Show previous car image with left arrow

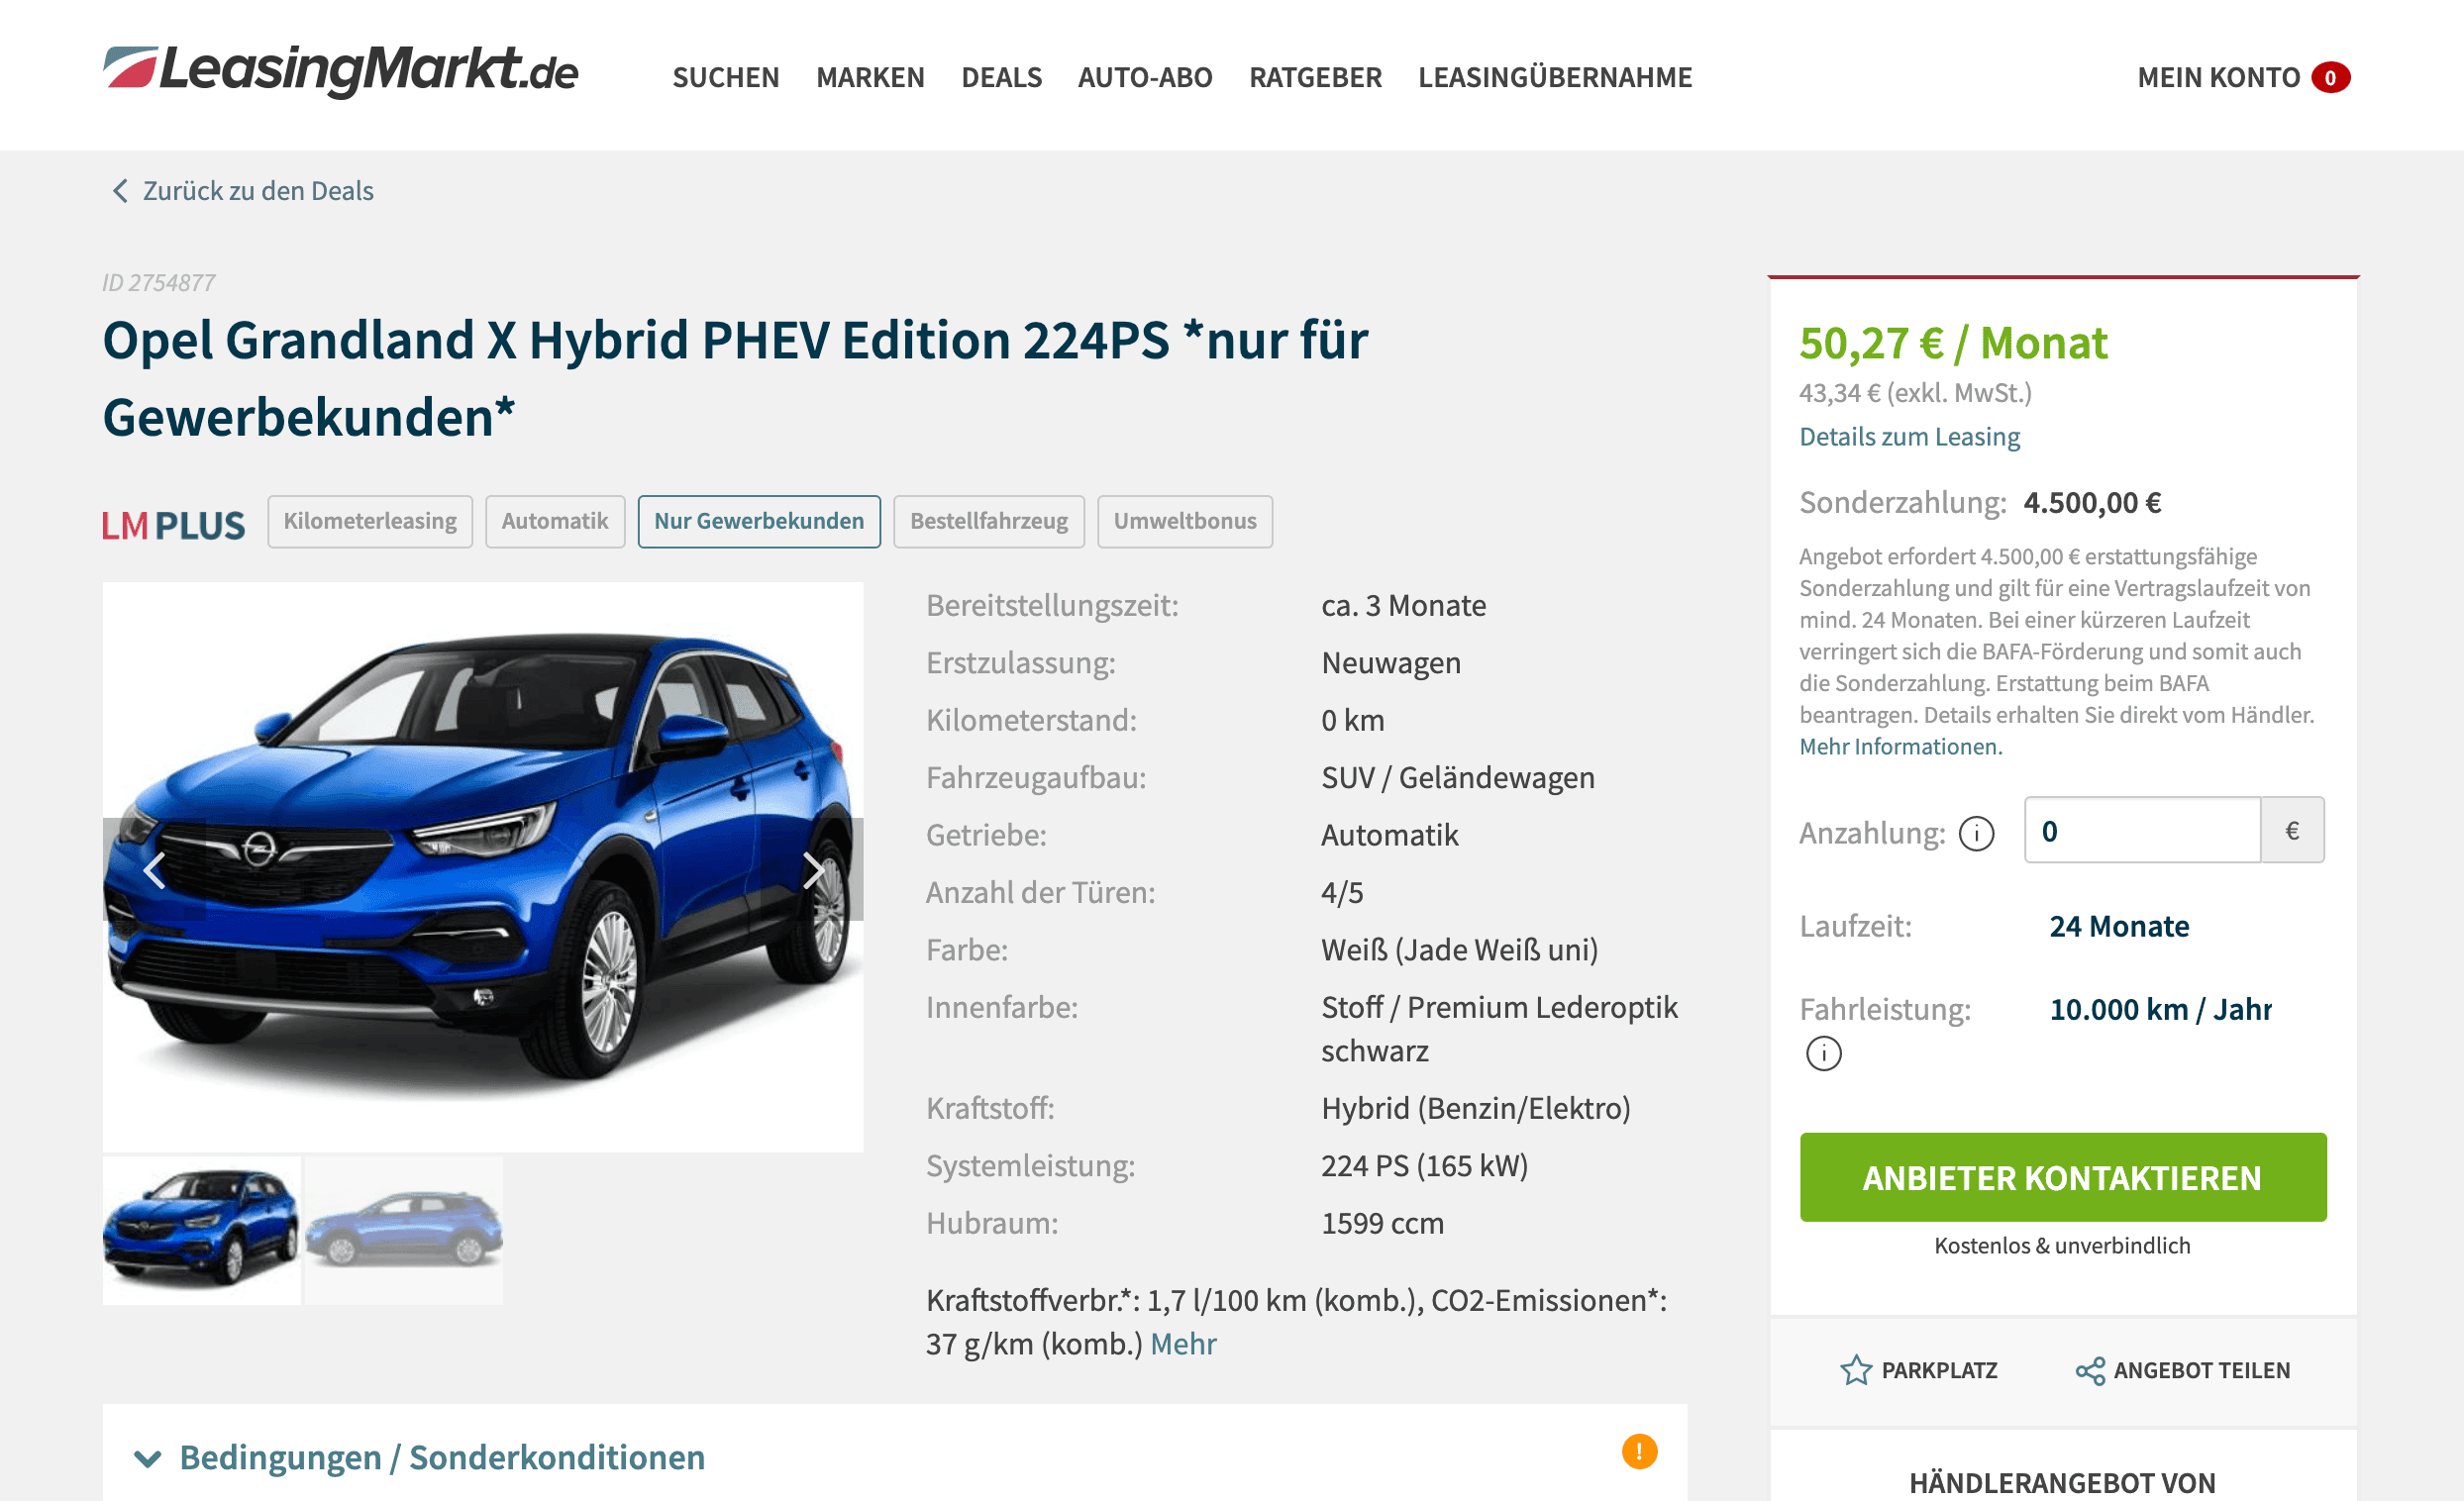(154, 870)
